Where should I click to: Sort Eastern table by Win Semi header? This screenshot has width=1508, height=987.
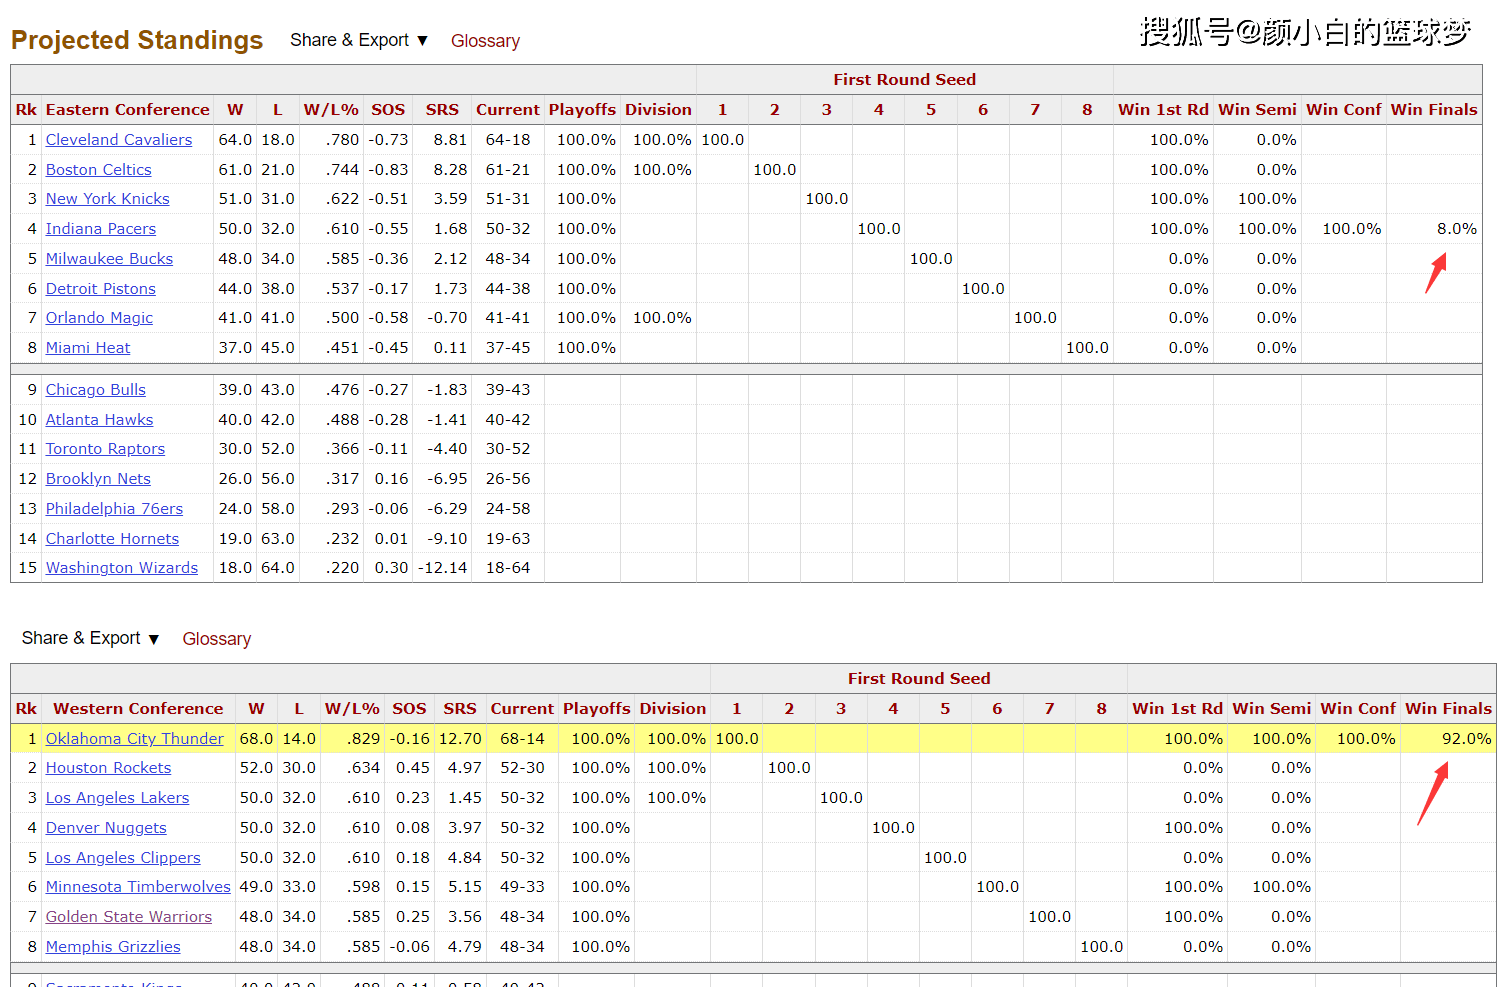tap(1257, 110)
